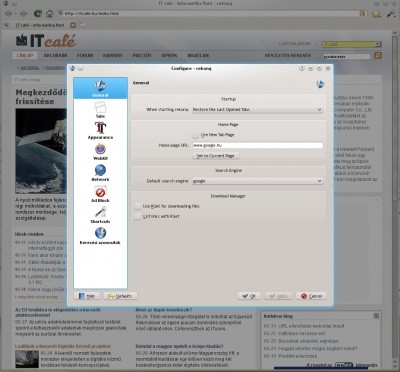The width and height of the screenshot is (400, 372).
Task: Click the browser Back arrow
Action: coord(9,14)
